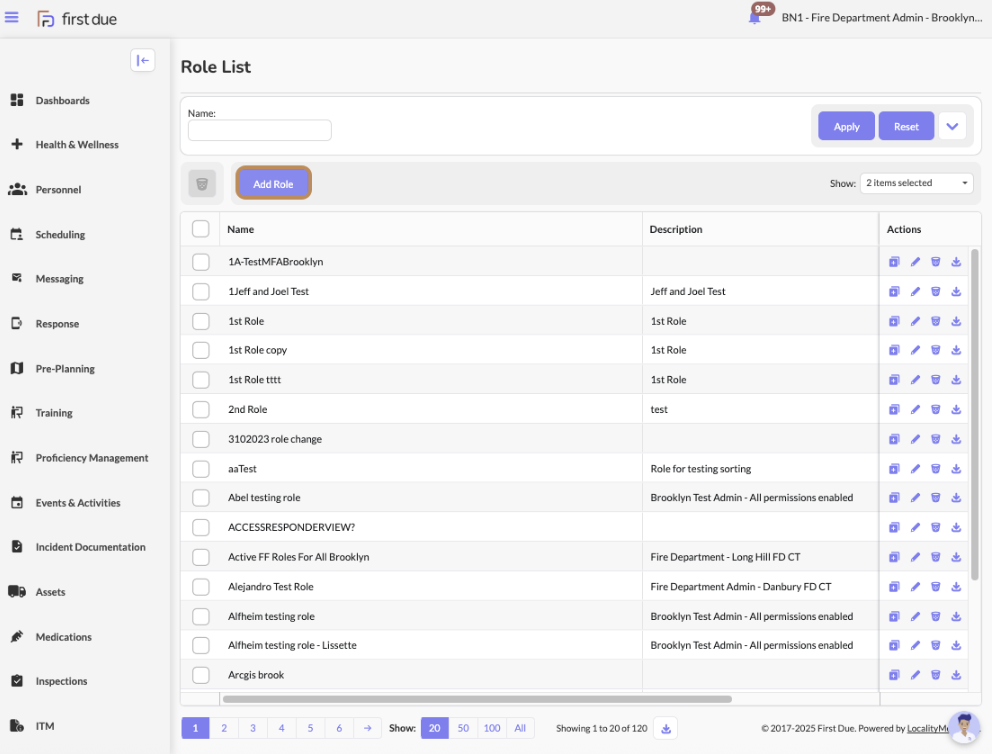
Task: Go to Incident Documentation in sidebar
Action: click(x=90, y=547)
